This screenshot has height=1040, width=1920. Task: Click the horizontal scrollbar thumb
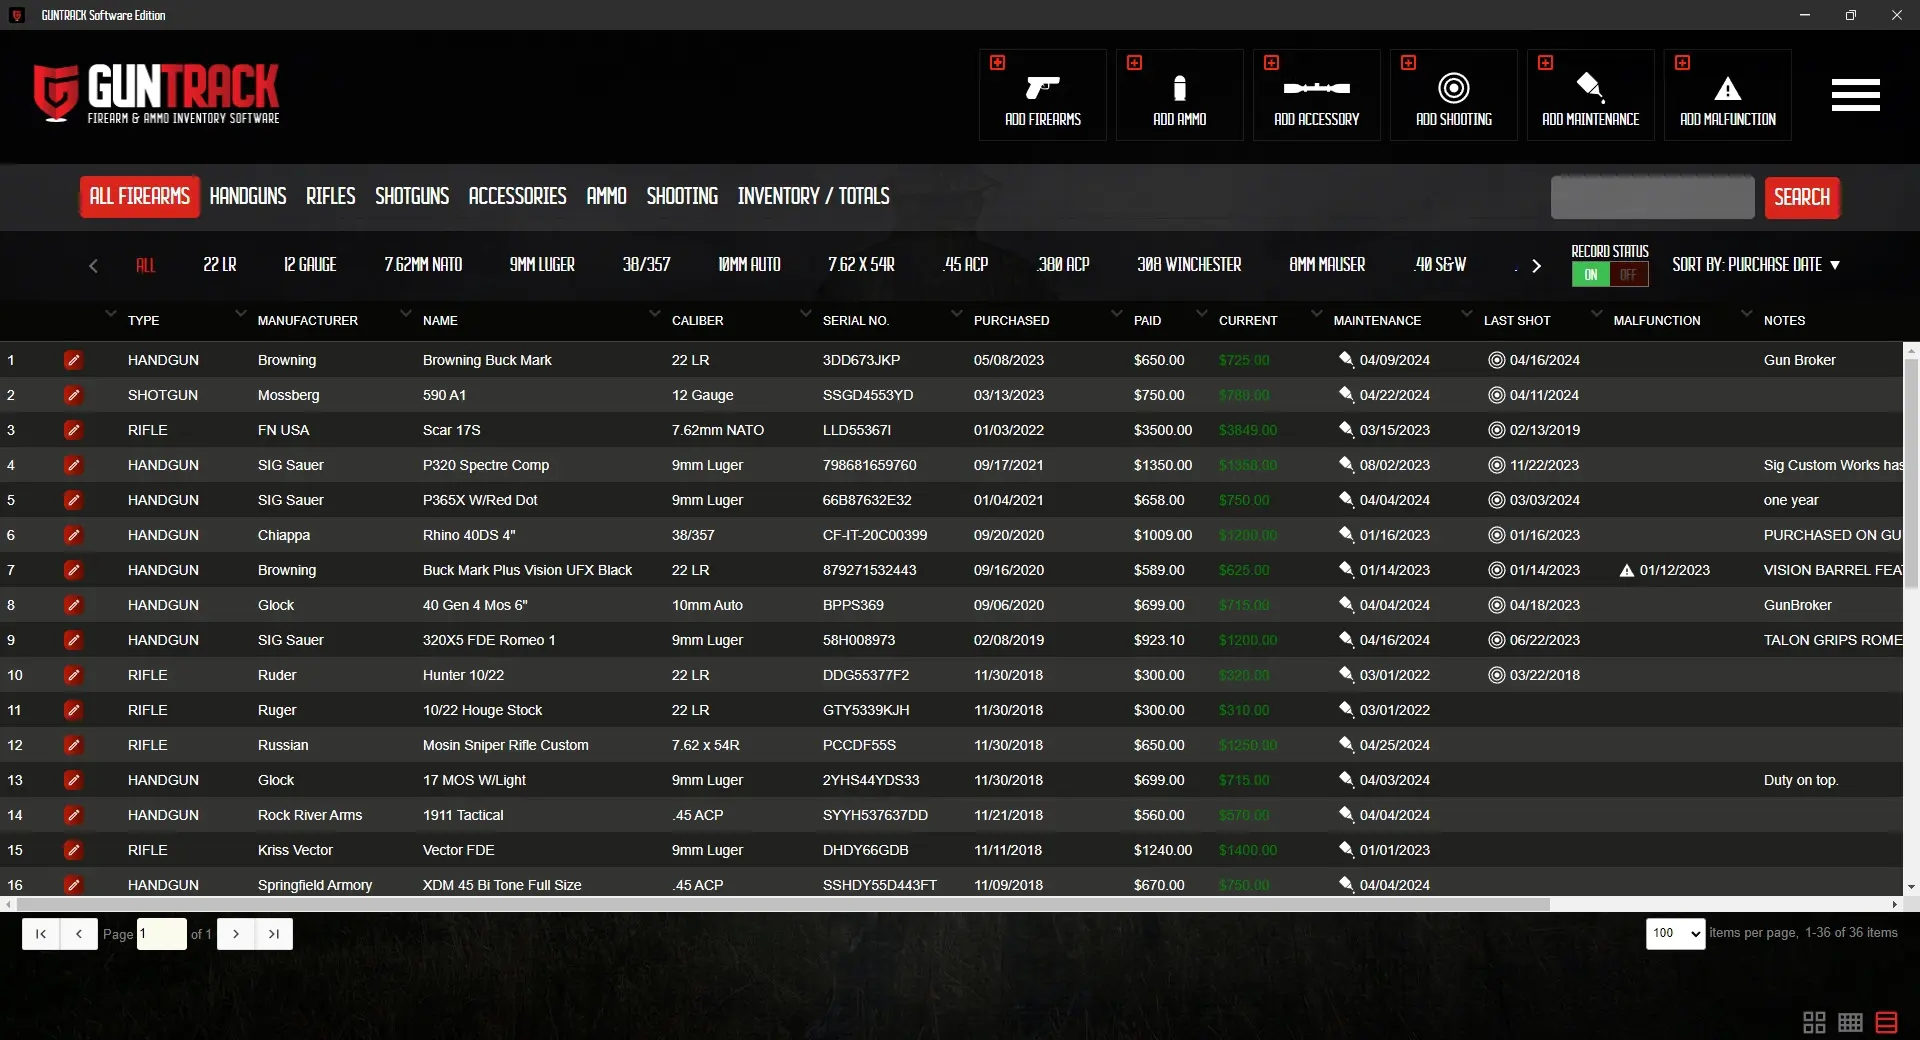tap(783, 904)
